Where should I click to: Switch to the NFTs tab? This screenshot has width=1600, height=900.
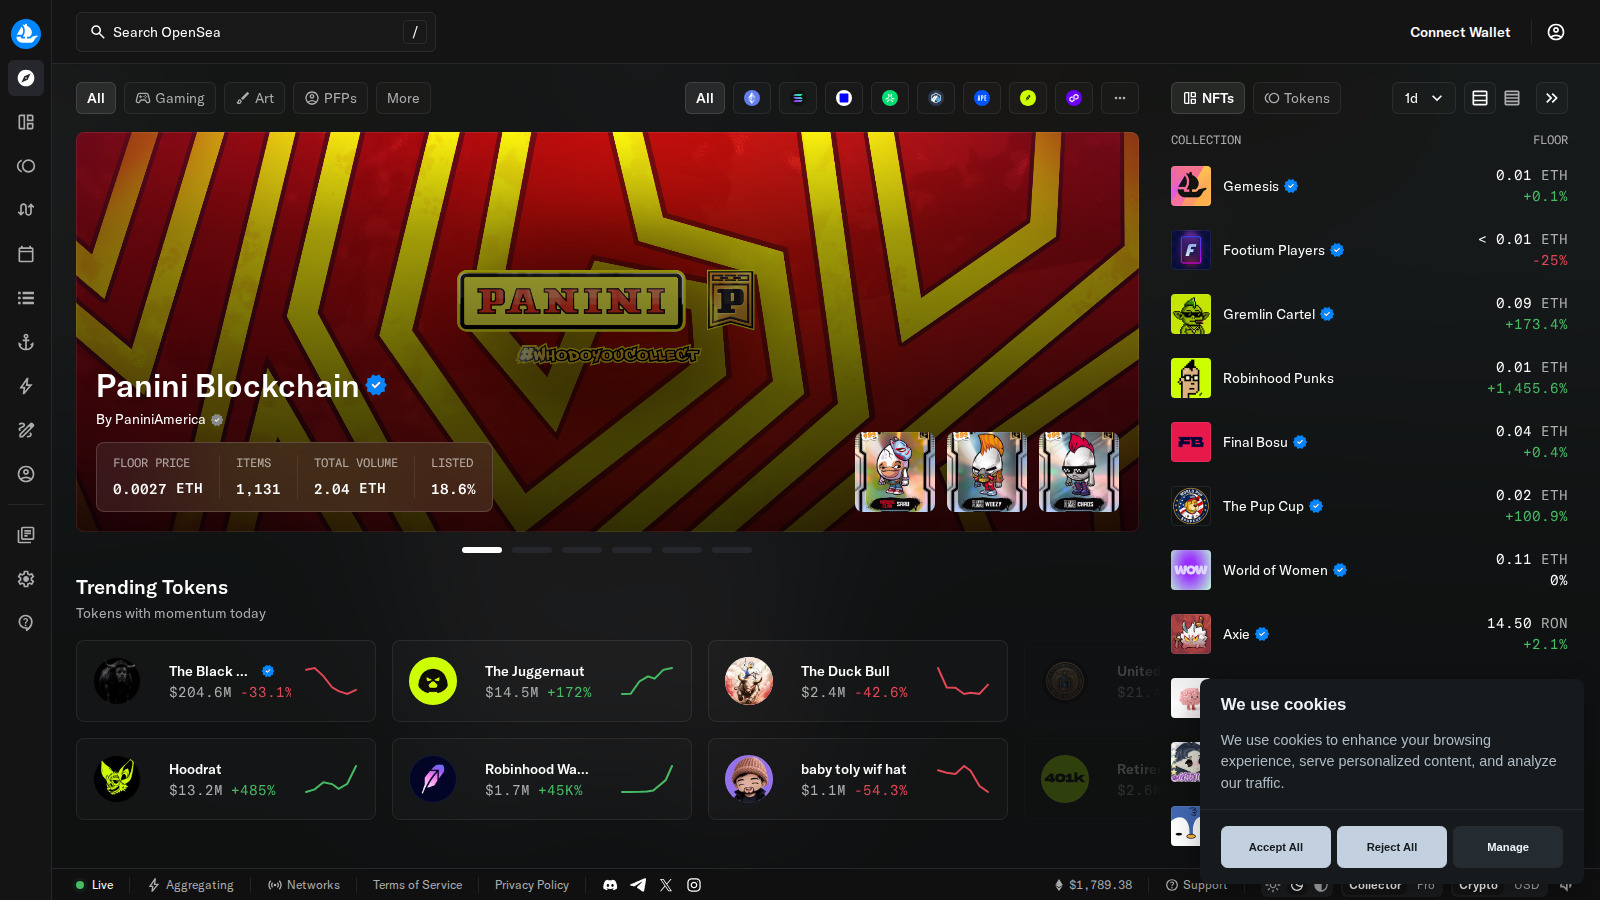[1208, 98]
